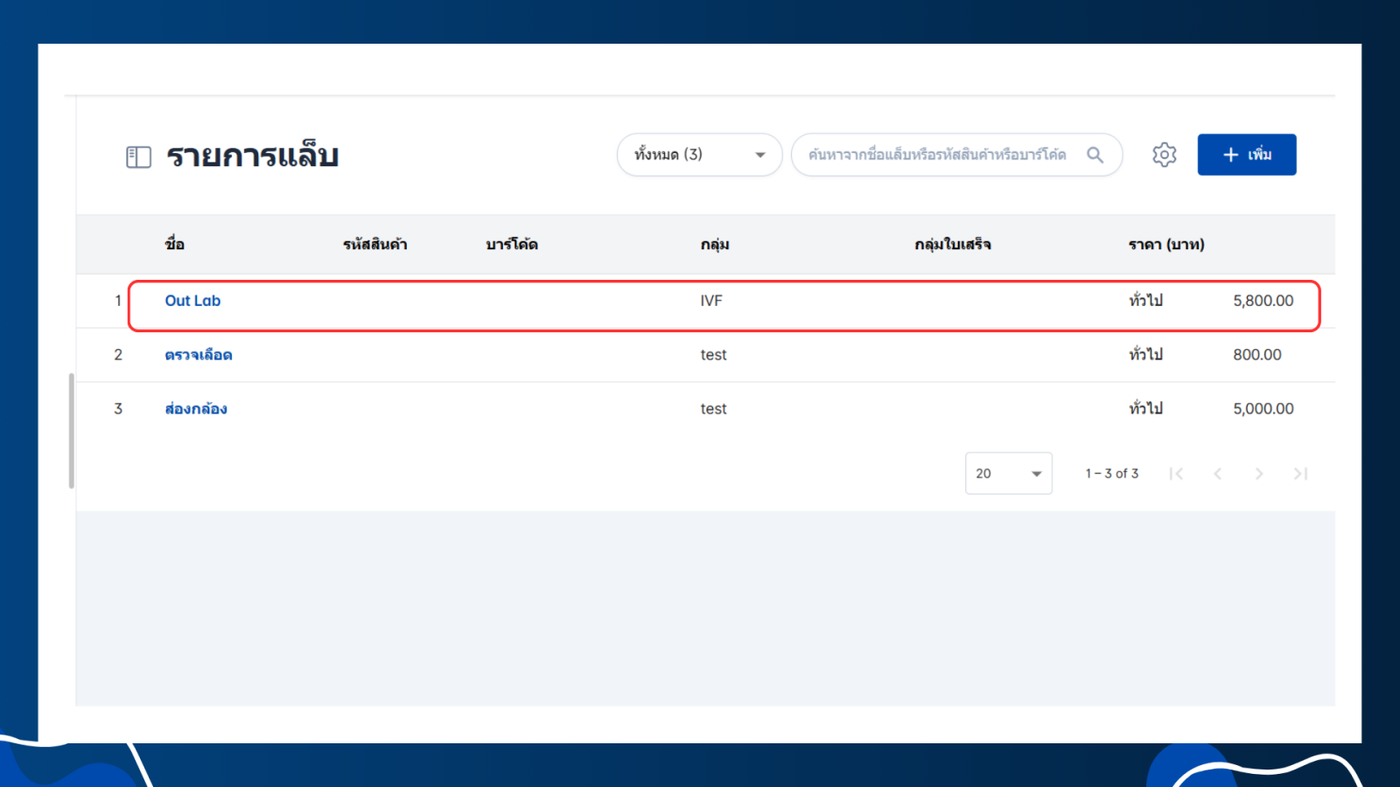Viewport: 1400px width, 787px height.
Task: Click the กลุ่ม column header
Action: [x=715, y=245]
